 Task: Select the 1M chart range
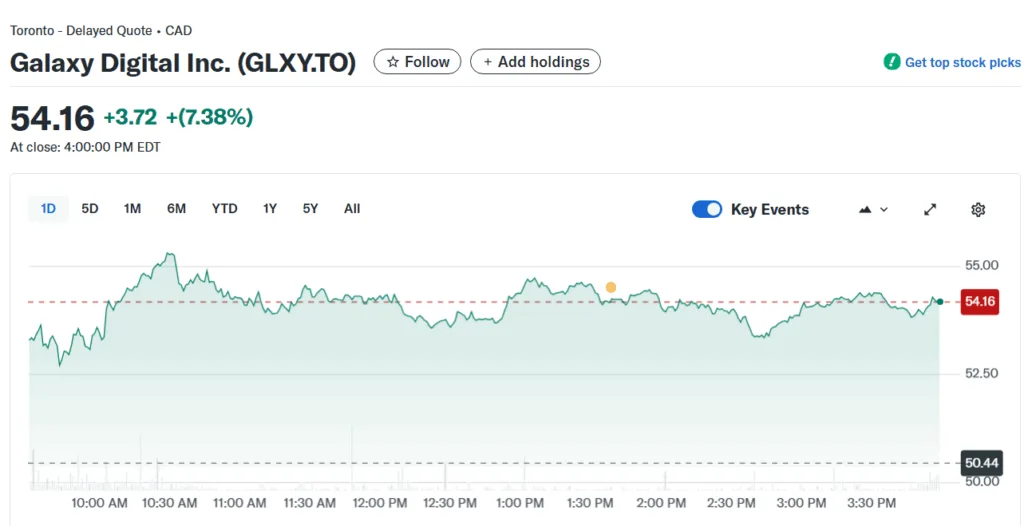[132, 209]
